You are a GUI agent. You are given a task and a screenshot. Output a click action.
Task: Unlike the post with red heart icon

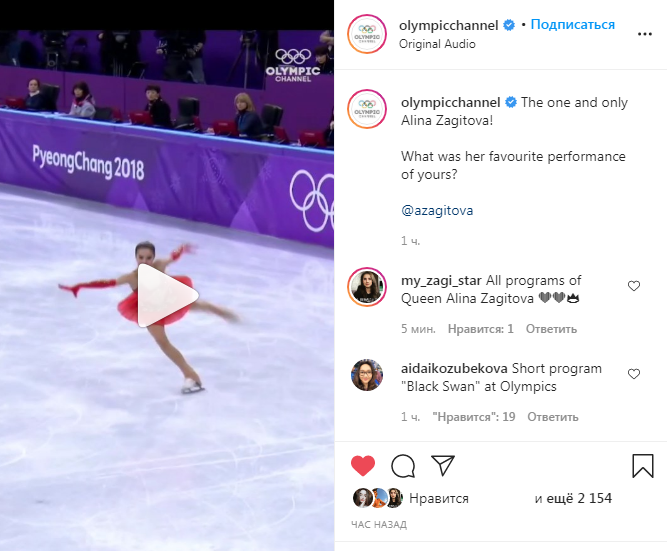[x=363, y=465]
